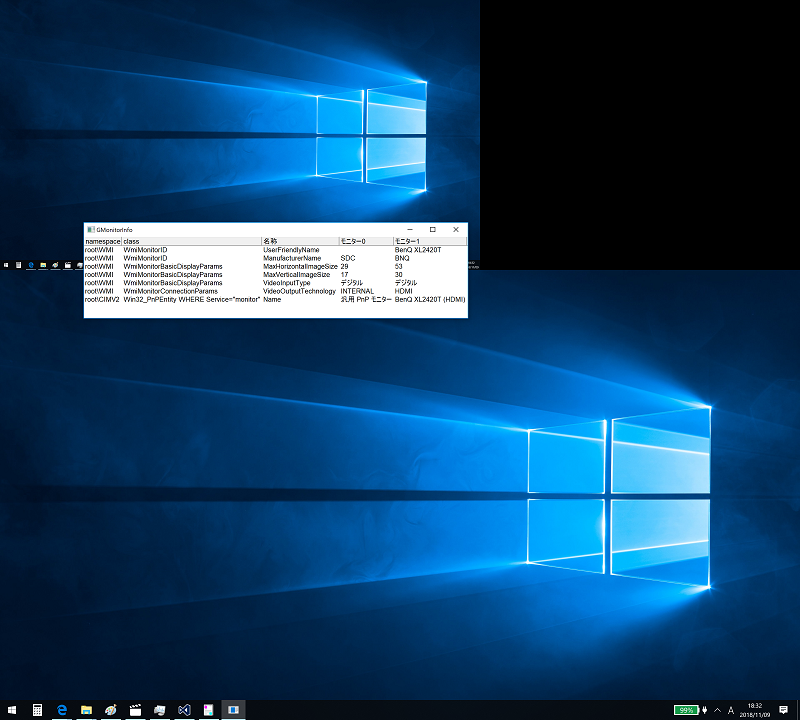Click the WmiMonitorConnectionParams class cell
800x720 pixels.
tap(170, 291)
